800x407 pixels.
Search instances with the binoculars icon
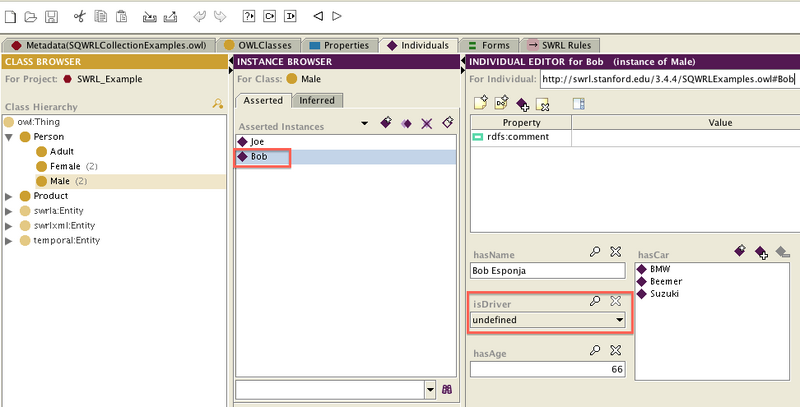[x=447, y=390]
